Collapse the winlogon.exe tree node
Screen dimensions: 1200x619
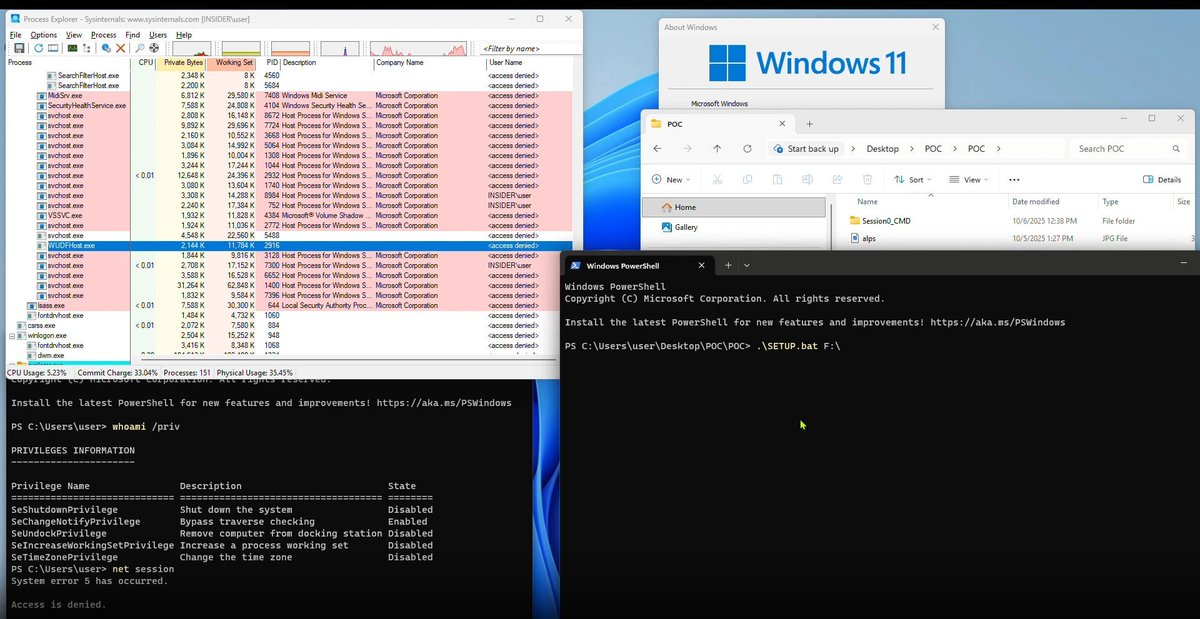pos(12,335)
